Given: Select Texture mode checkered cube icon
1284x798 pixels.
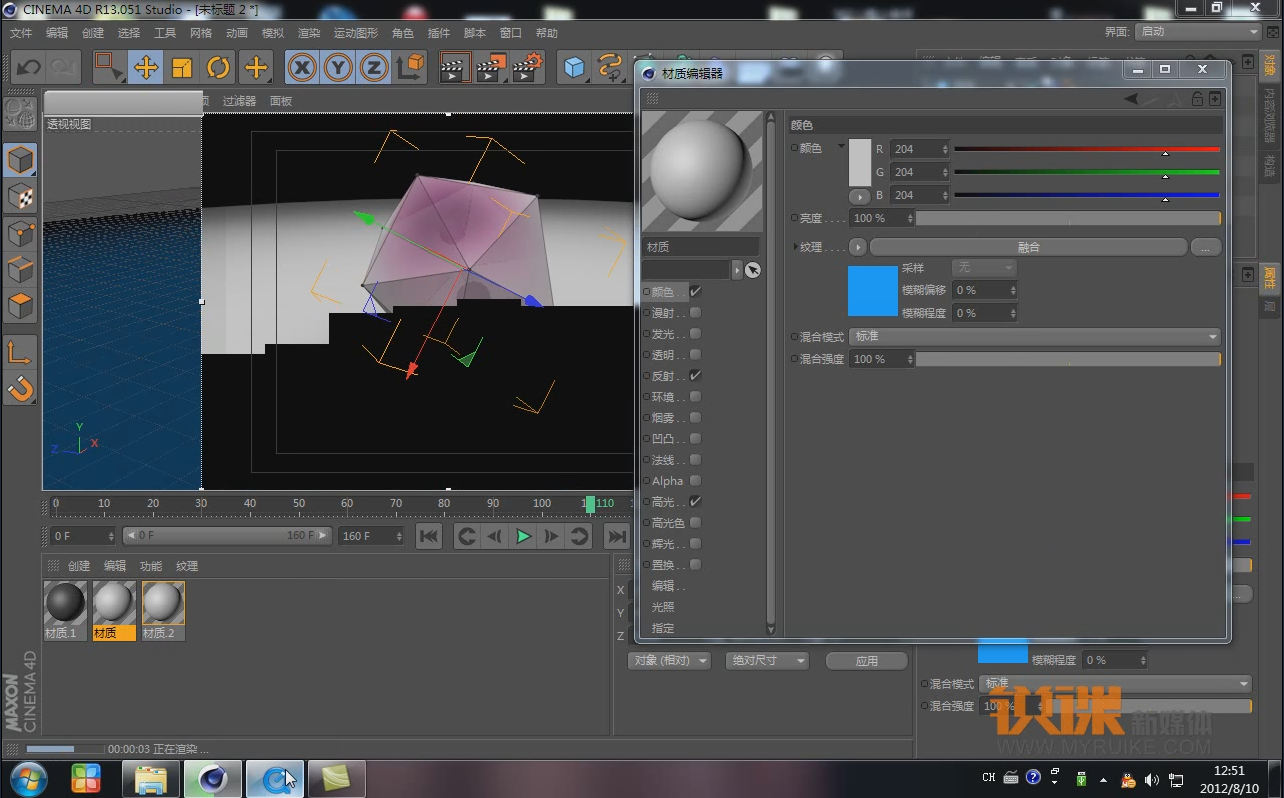Looking at the screenshot, I should [x=21, y=197].
